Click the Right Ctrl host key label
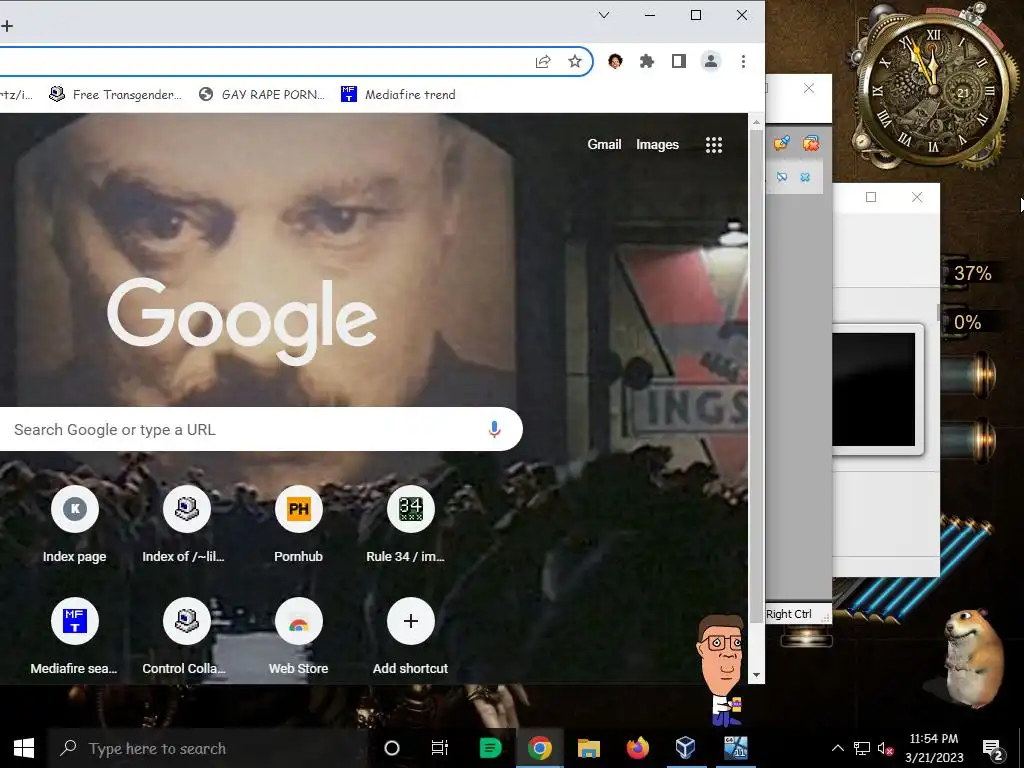The height and width of the screenshot is (768, 1024). click(789, 614)
